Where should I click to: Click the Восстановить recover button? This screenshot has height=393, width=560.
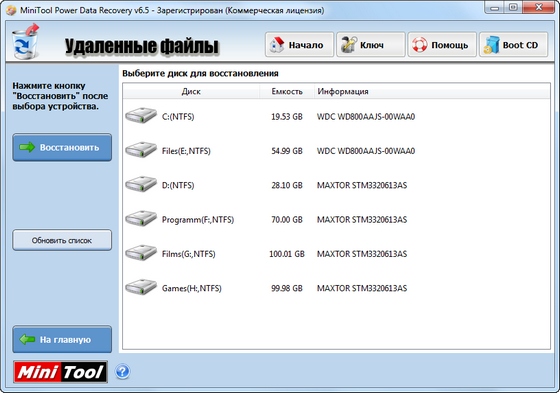[62, 148]
